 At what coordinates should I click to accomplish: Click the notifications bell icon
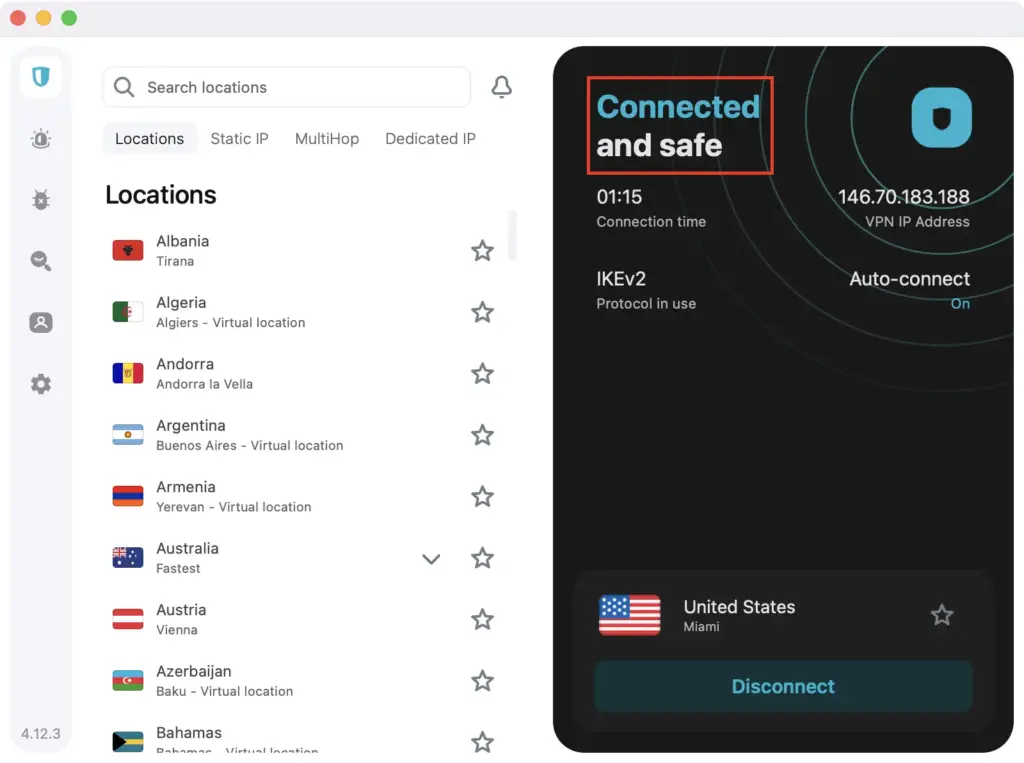tap(502, 88)
